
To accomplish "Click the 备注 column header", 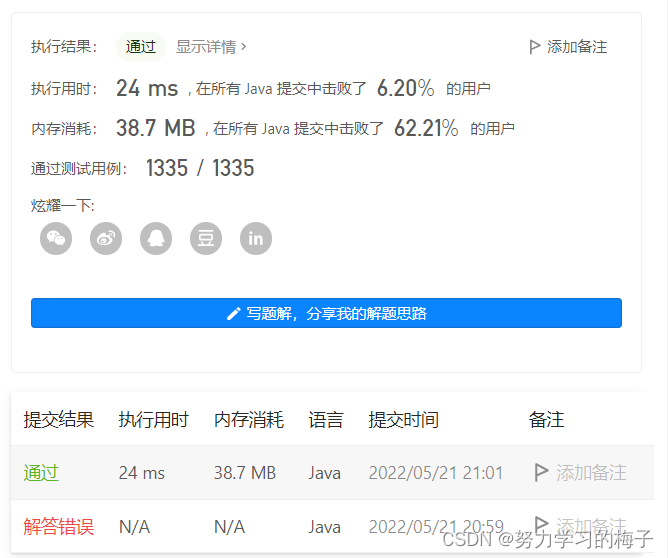I will [x=547, y=420].
